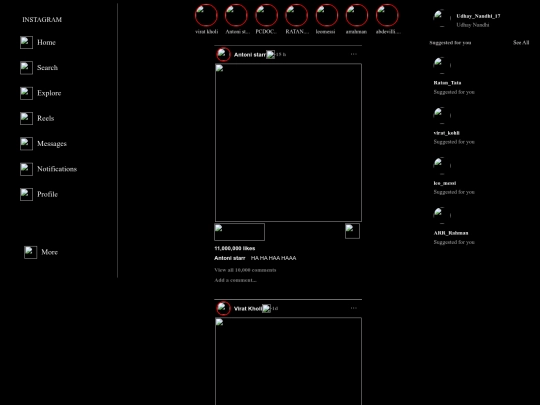Image resolution: width=540 pixels, height=405 pixels.
Task: Click leo_messi suggested username
Action: pyautogui.click(x=445, y=183)
